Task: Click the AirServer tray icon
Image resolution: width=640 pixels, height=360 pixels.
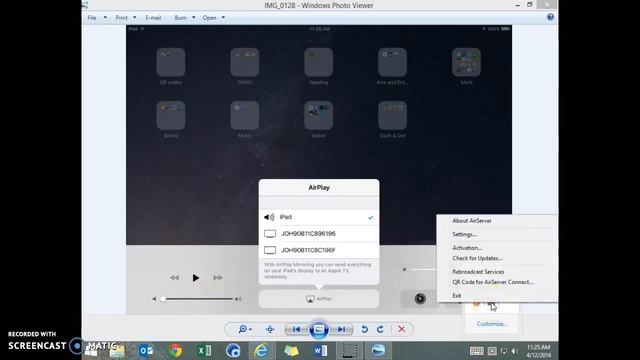Action: [492, 304]
